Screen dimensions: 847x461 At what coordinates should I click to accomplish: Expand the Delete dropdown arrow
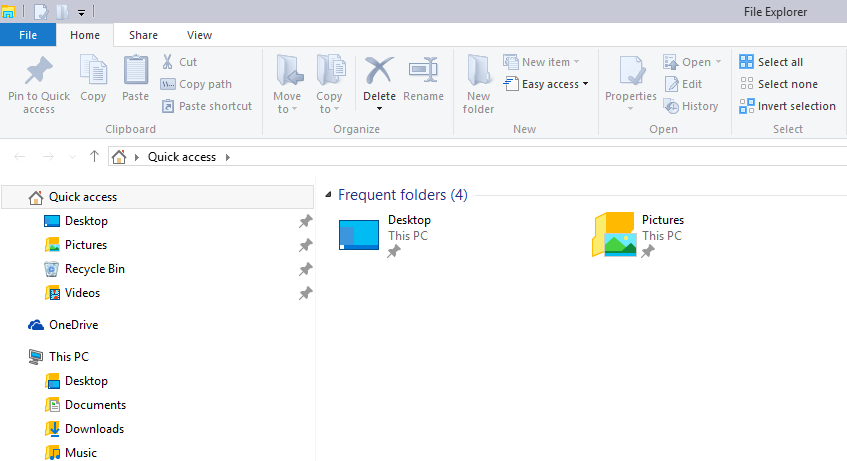[379, 109]
